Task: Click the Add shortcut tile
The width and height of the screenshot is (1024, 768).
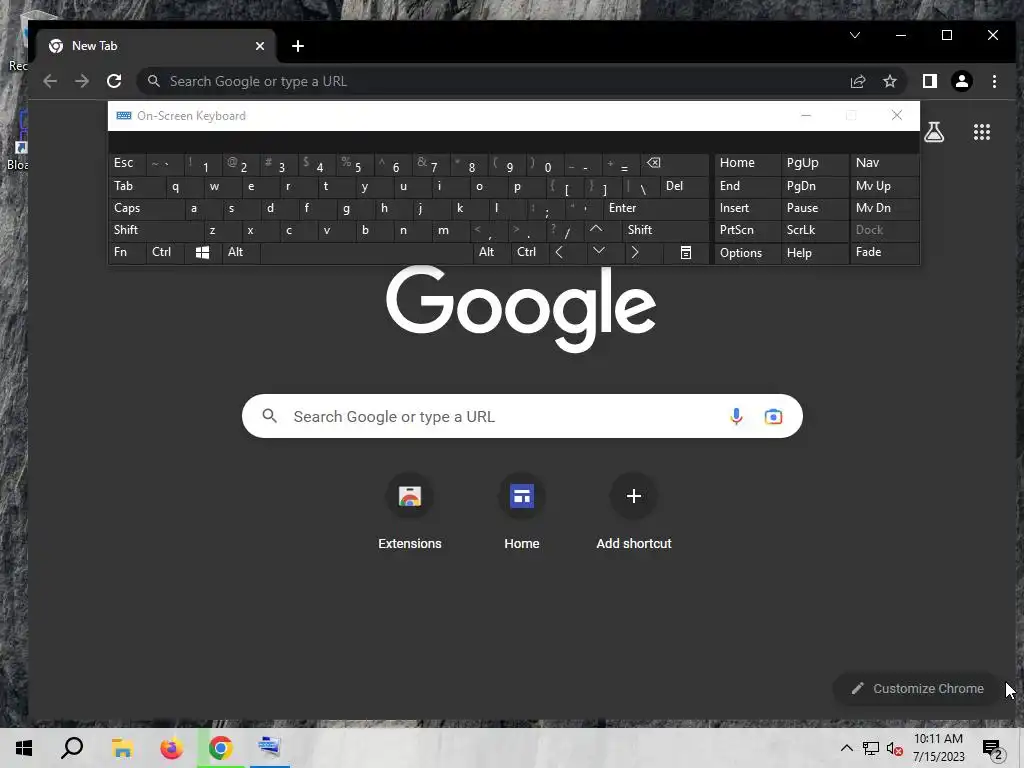Action: pos(633,513)
